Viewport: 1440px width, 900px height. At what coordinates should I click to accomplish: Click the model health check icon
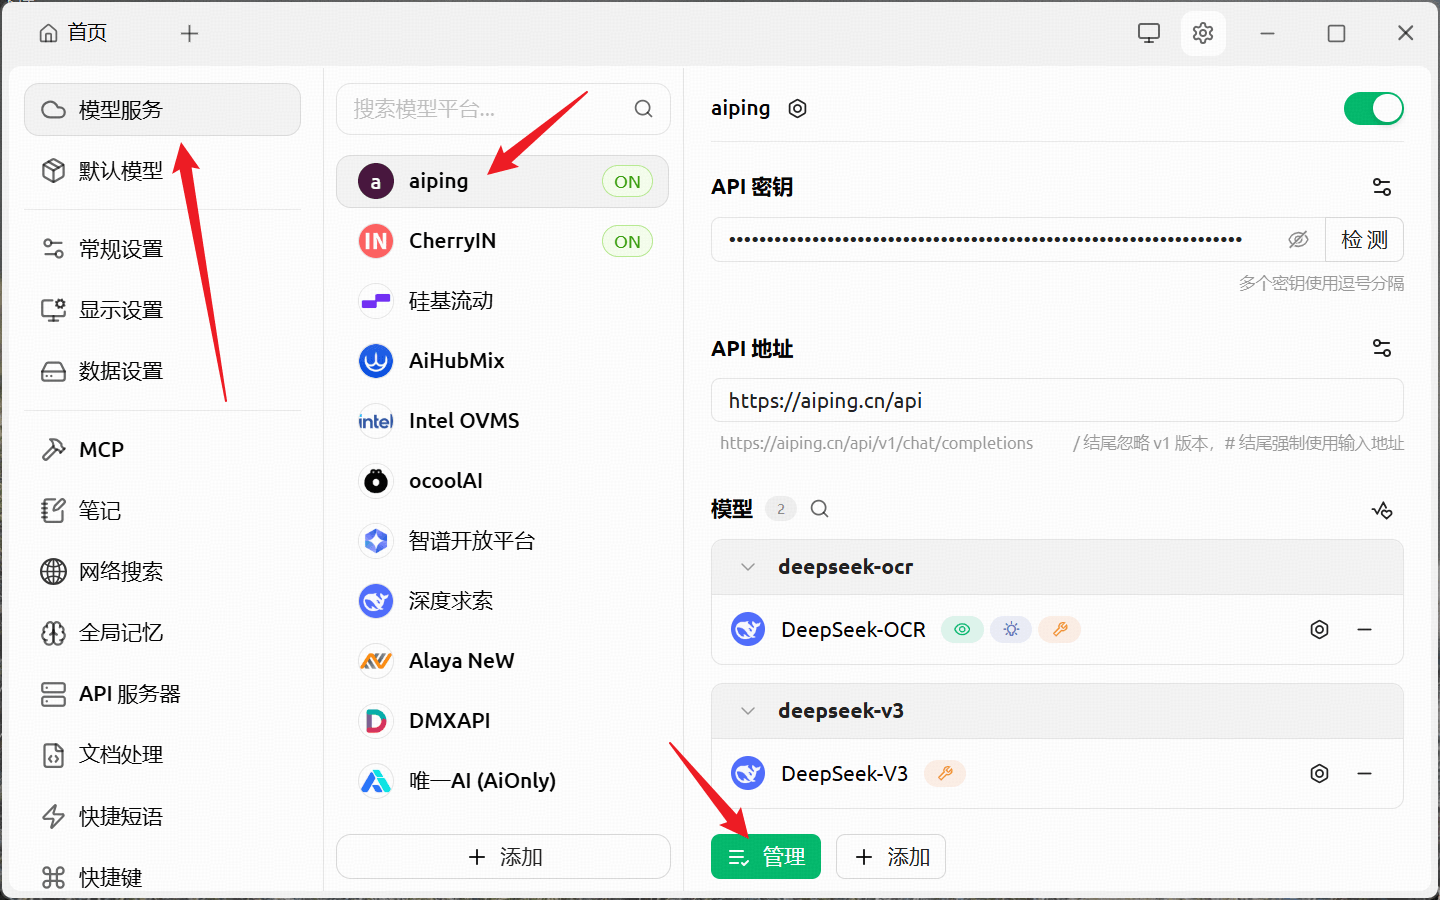point(1382,510)
